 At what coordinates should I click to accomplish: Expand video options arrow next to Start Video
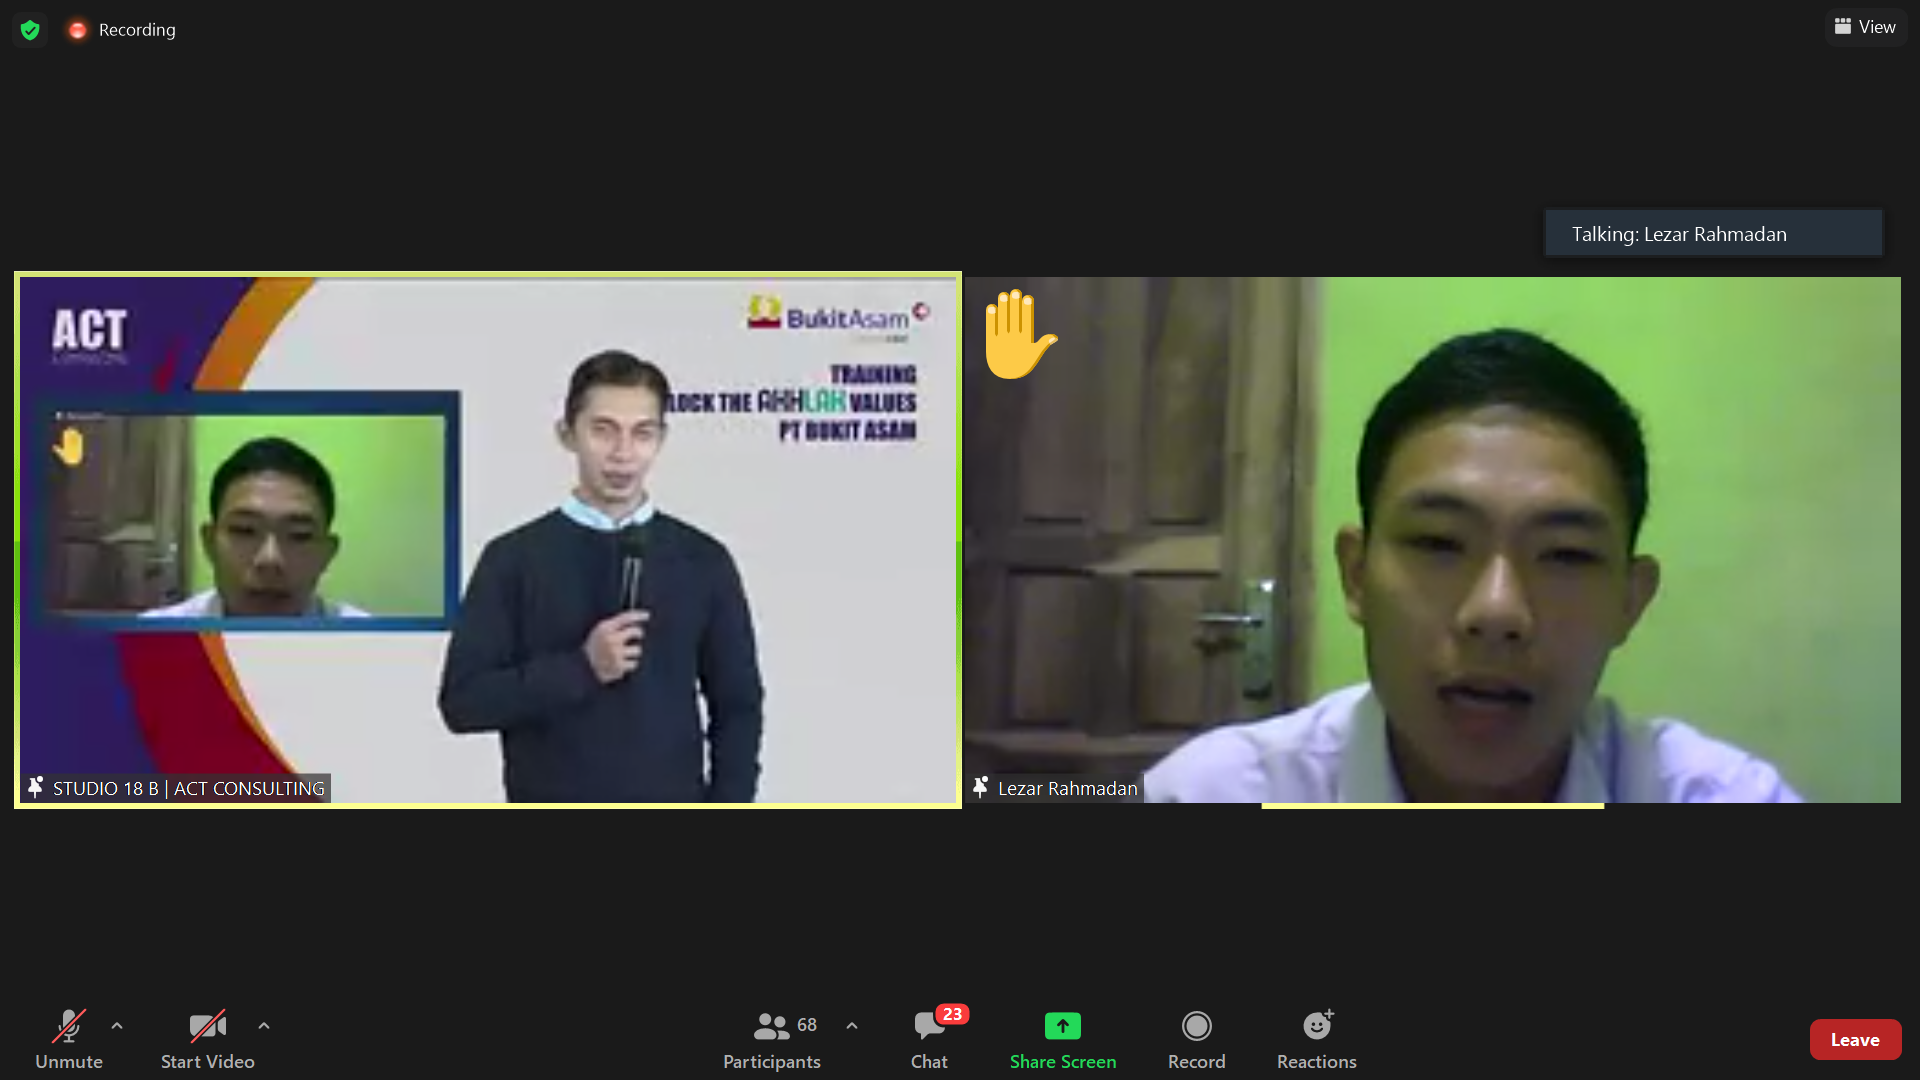coord(264,1026)
